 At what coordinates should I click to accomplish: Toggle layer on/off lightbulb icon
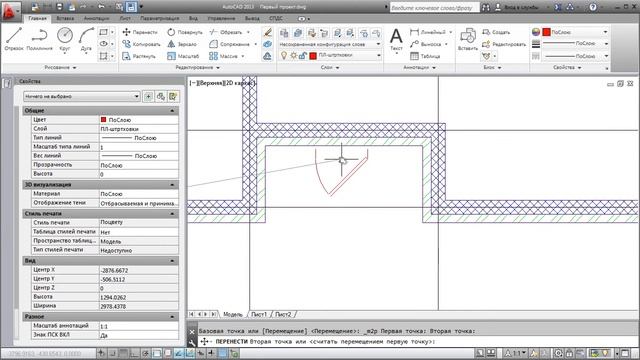tap(284, 56)
